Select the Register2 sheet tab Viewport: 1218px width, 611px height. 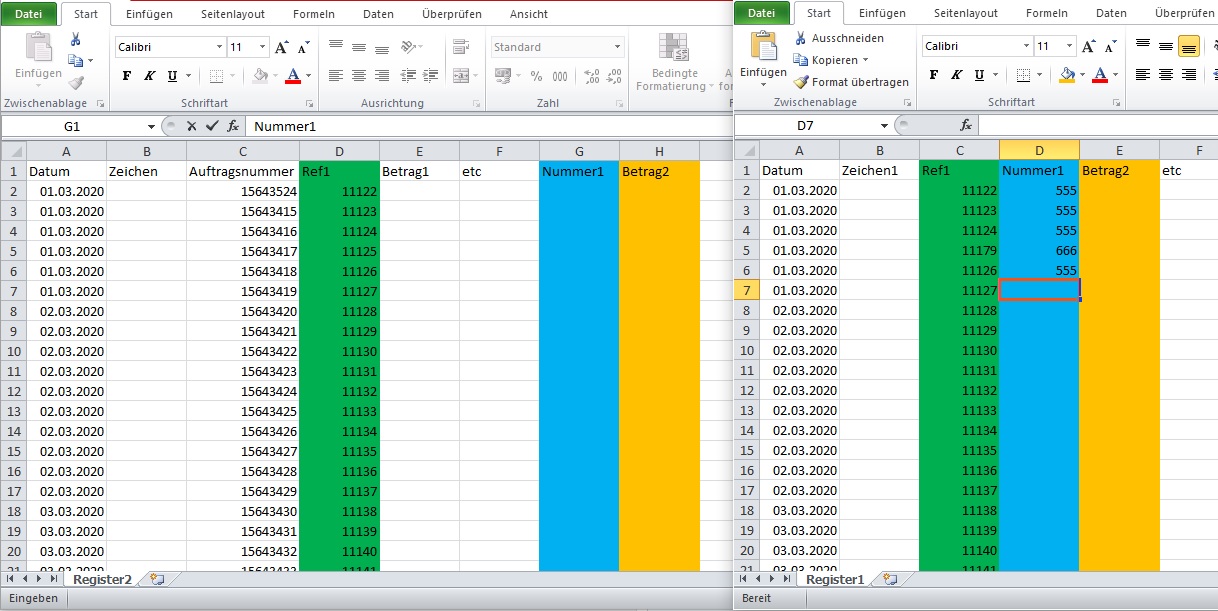point(102,579)
